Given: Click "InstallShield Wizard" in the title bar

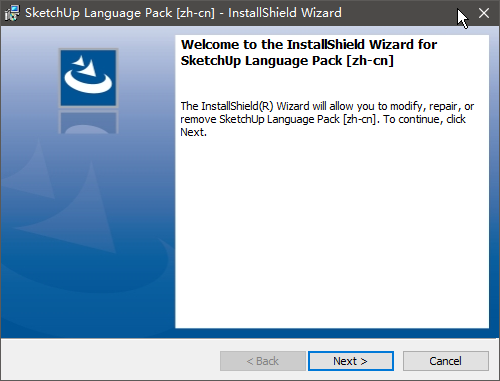Looking at the screenshot, I should (x=285, y=13).
